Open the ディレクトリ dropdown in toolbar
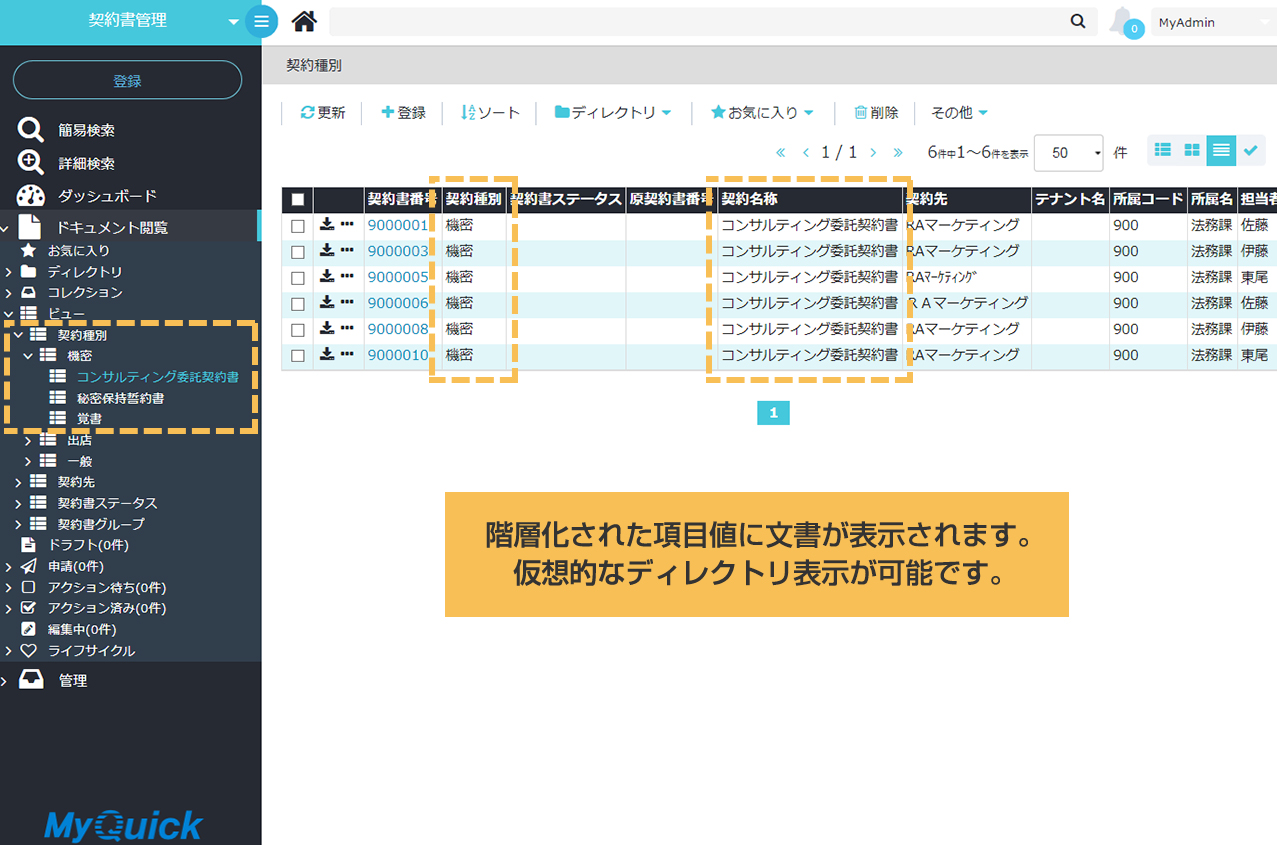 (613, 113)
